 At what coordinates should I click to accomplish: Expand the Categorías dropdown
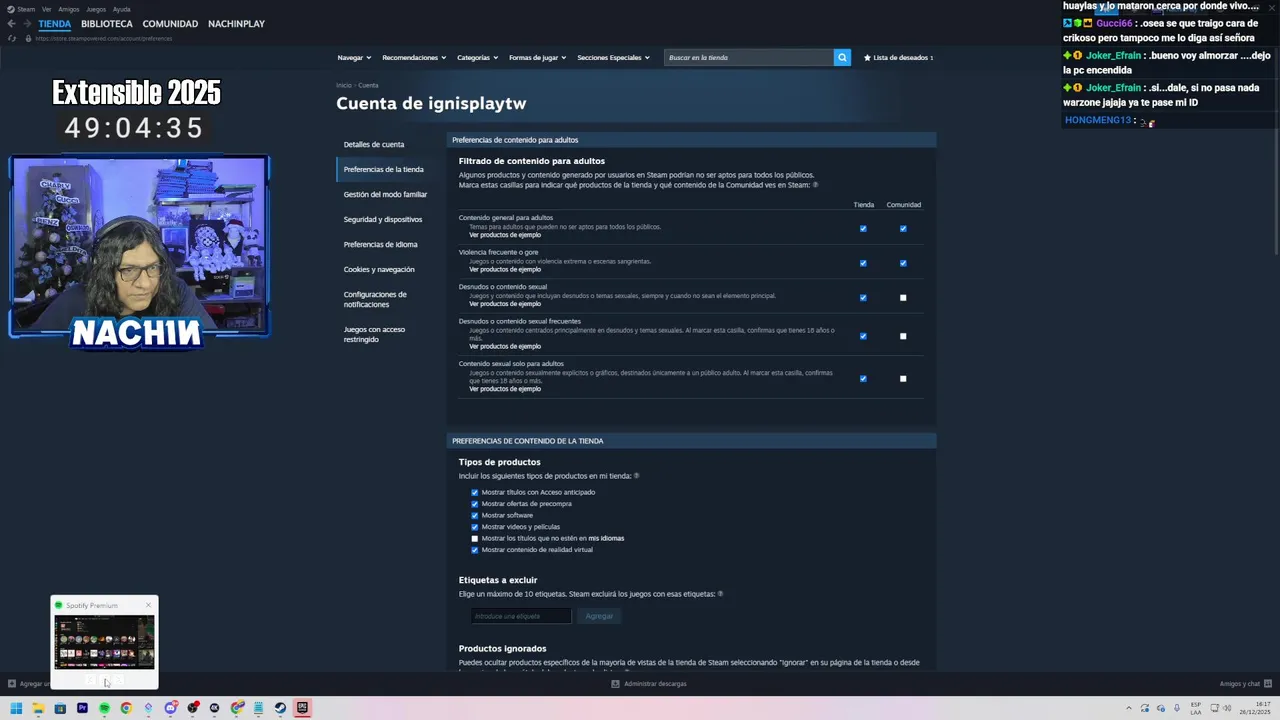pos(477,57)
